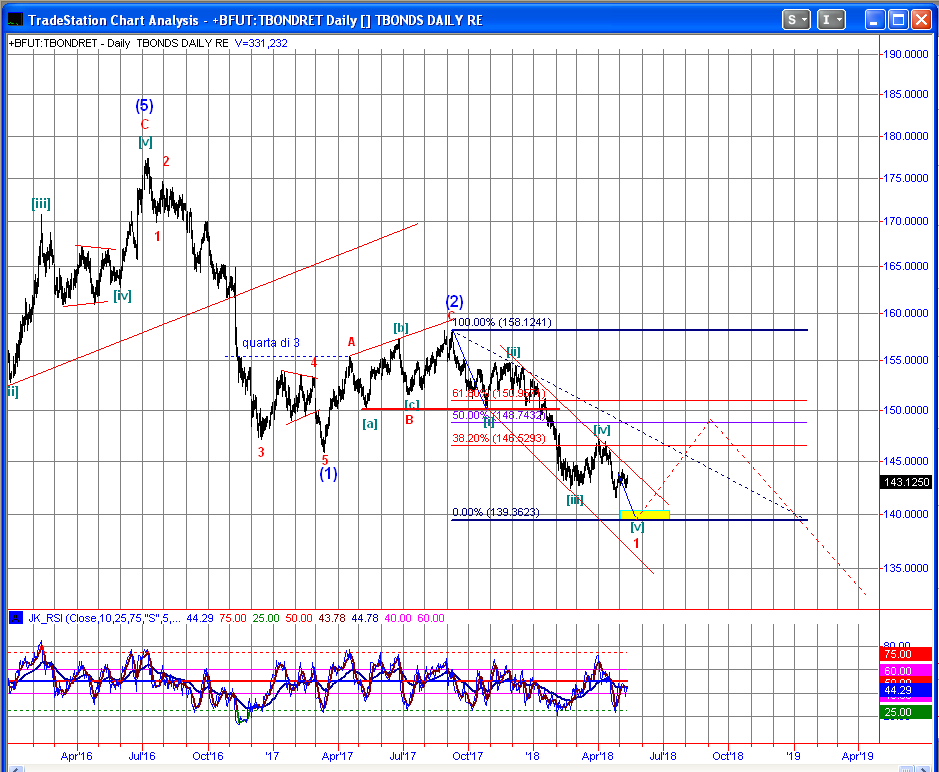Viewport: 939px width, 772px height.
Task: Click the volume value 'V=331,232'
Action: pos(261,43)
